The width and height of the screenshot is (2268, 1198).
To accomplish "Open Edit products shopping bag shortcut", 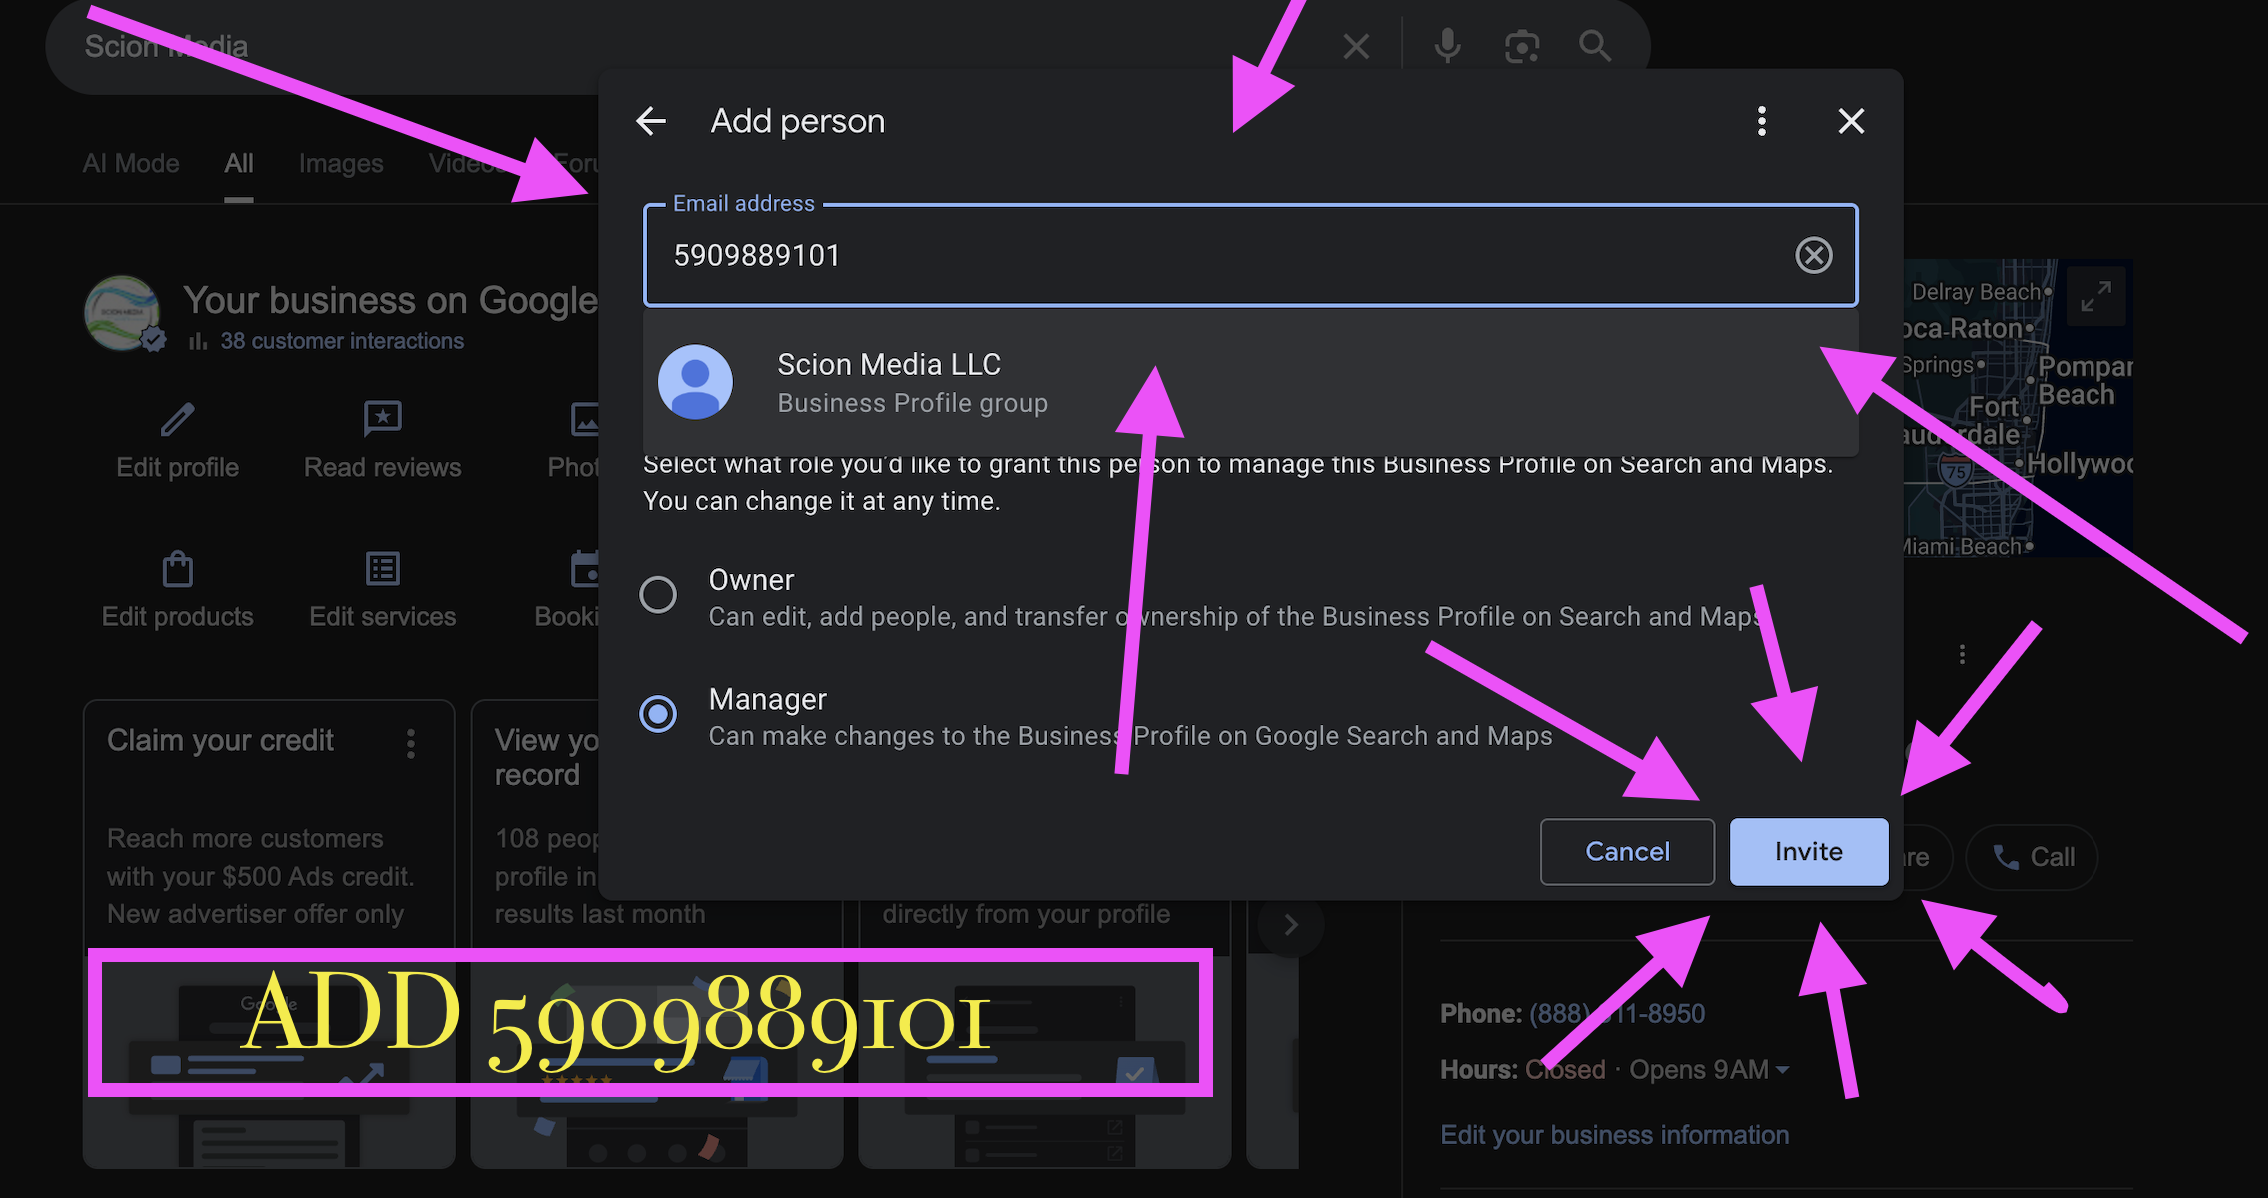I will [178, 590].
